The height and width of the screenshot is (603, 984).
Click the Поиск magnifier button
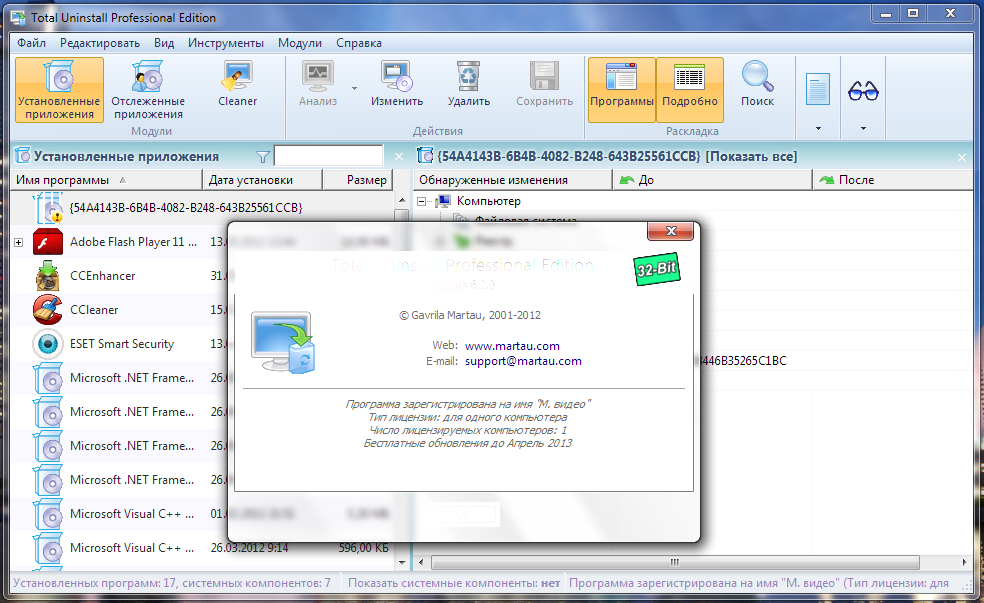tap(757, 85)
